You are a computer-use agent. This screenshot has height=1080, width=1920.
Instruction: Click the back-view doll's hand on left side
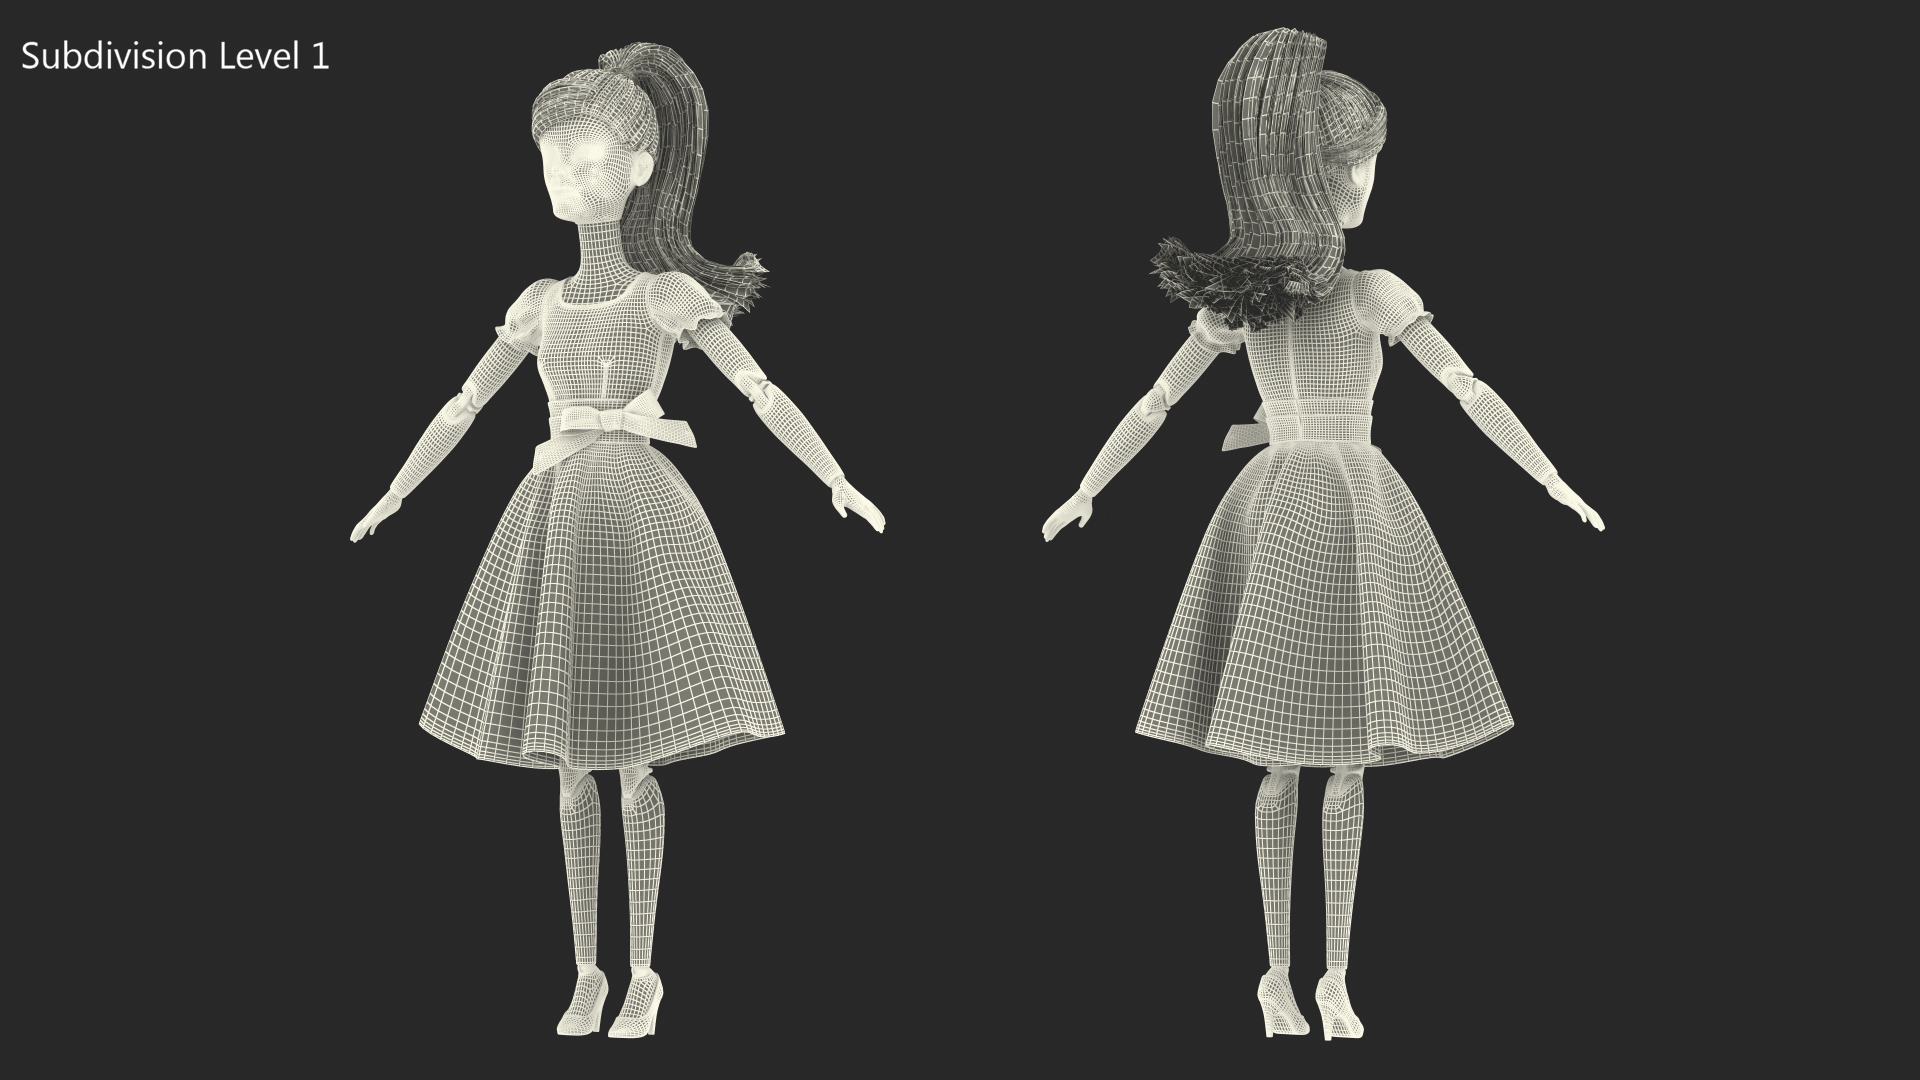coord(1068,515)
